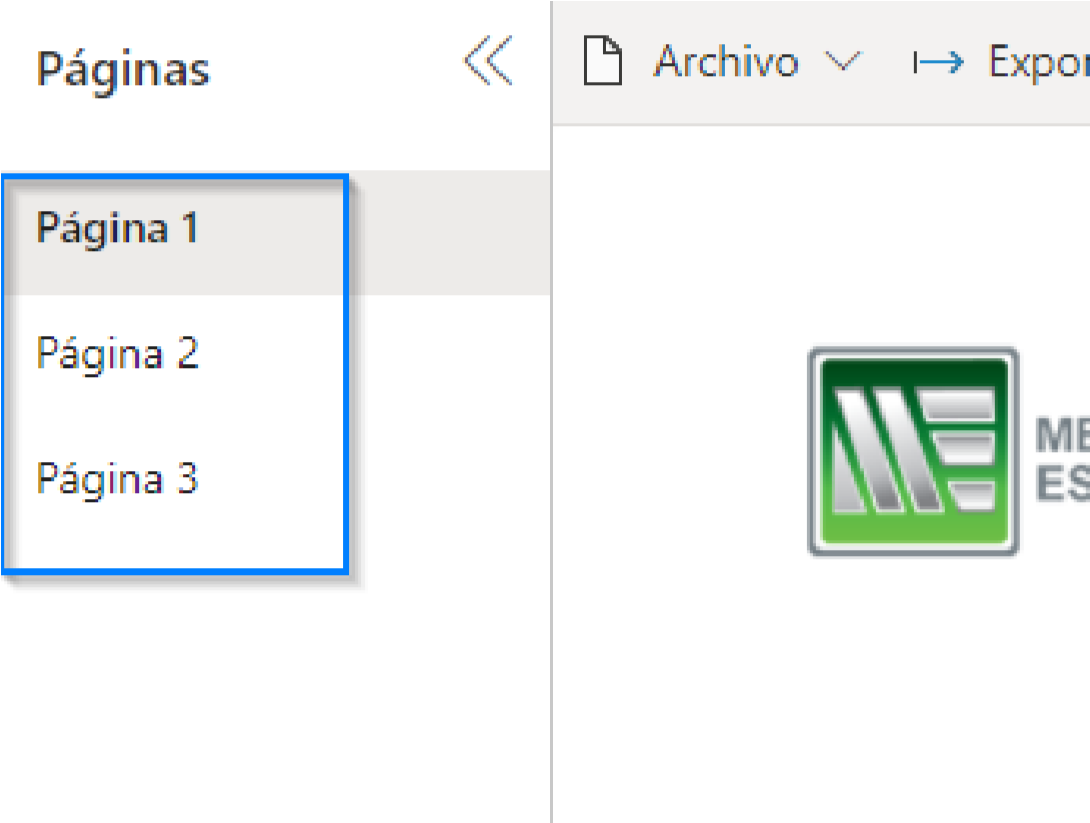This screenshot has height=823, width=1090.
Task: Collapse the Páginas pane with double chevron
Action: (489, 60)
